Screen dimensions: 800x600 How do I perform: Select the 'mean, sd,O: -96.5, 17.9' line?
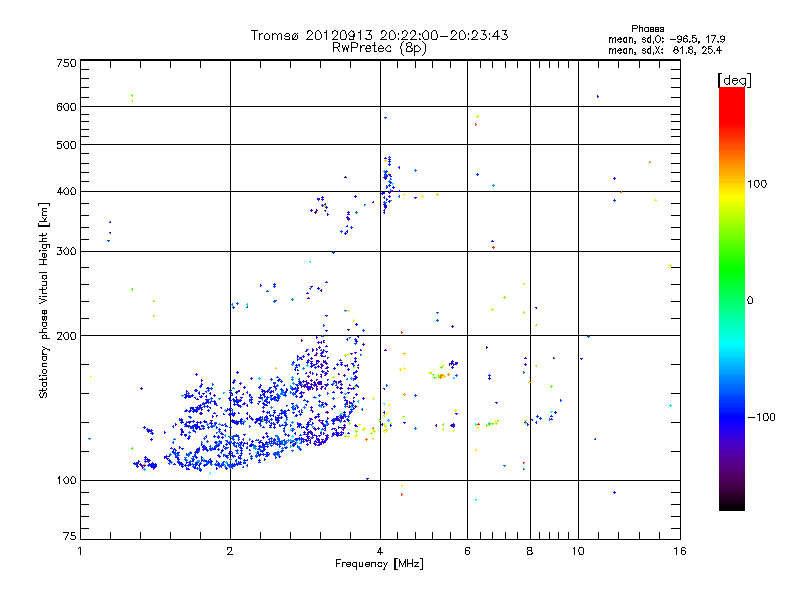[x=666, y=39]
